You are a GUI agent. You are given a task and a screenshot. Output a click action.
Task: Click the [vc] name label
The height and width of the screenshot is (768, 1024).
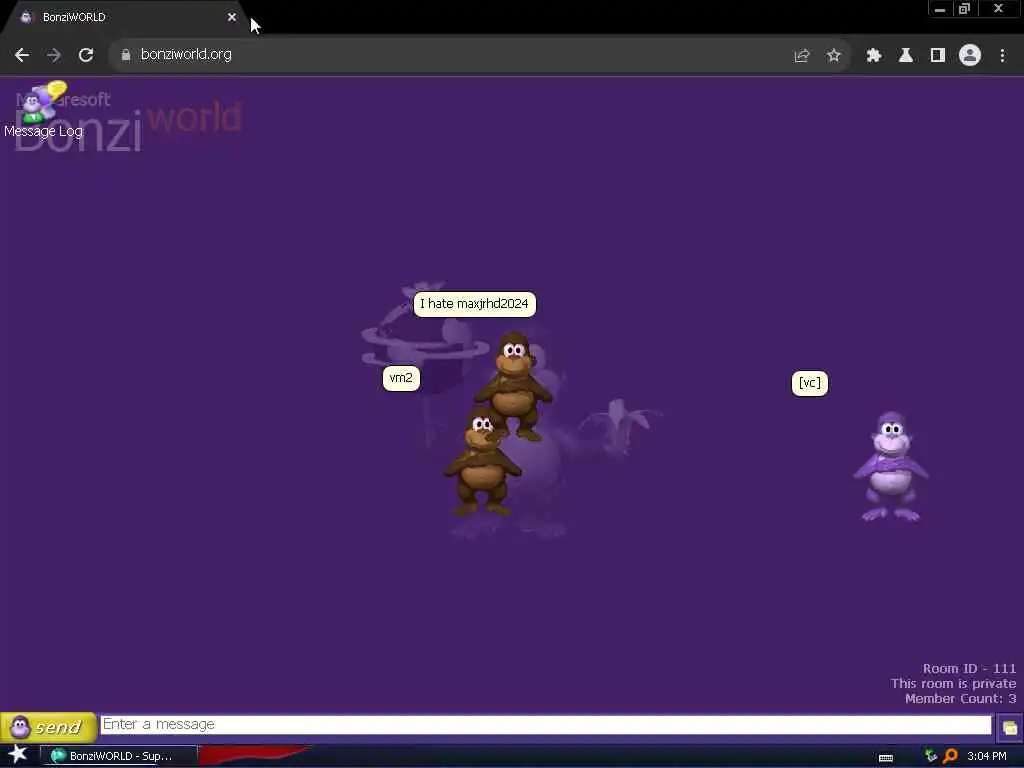click(810, 383)
